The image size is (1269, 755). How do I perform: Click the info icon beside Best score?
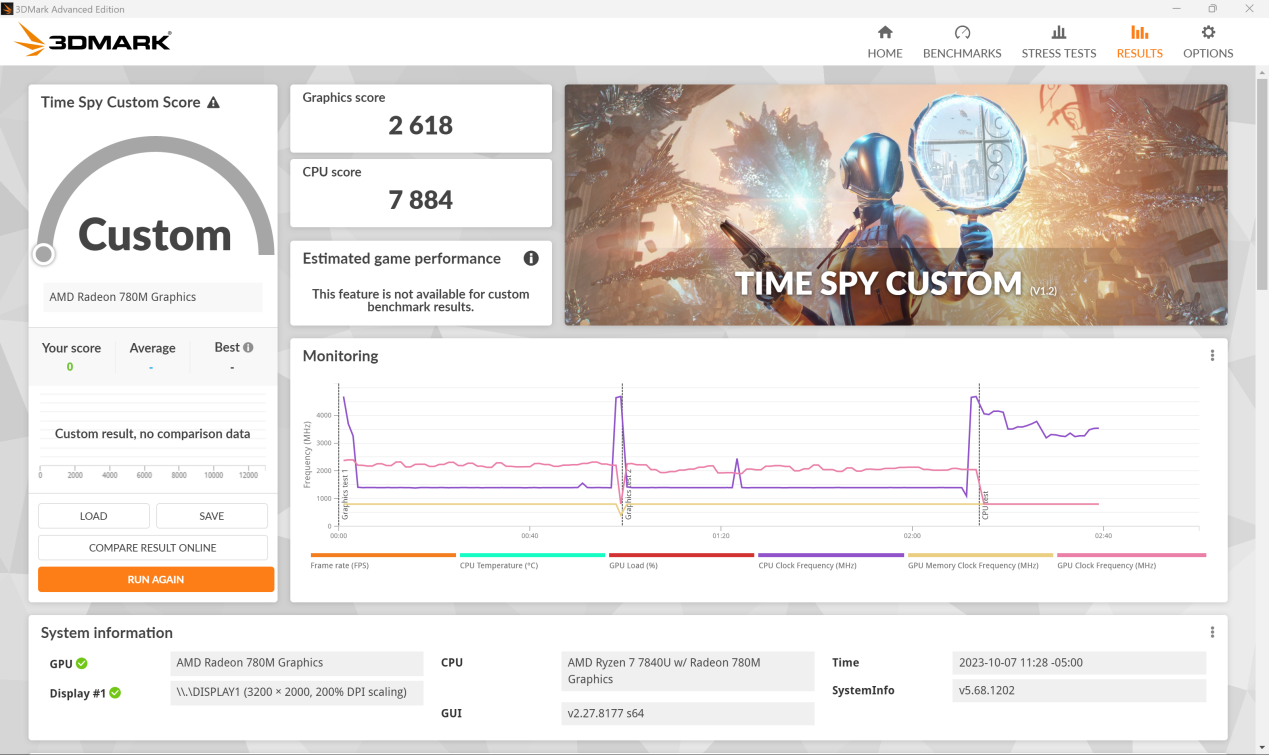pos(248,348)
